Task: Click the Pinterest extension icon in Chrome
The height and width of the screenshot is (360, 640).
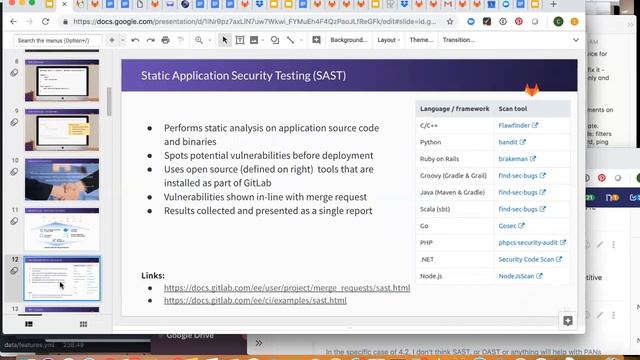Action: coord(518,22)
